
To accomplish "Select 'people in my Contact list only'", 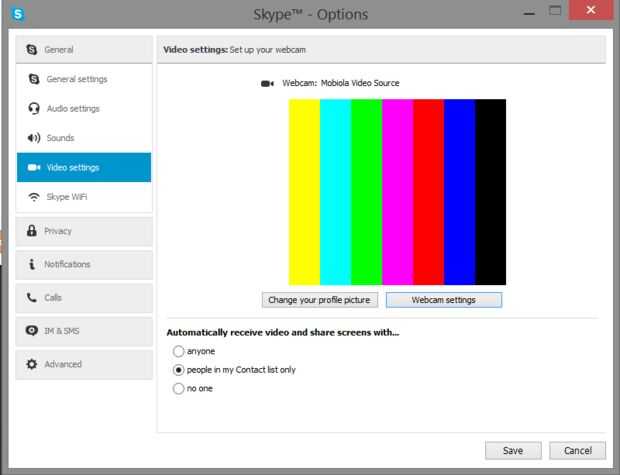I will pos(178,370).
